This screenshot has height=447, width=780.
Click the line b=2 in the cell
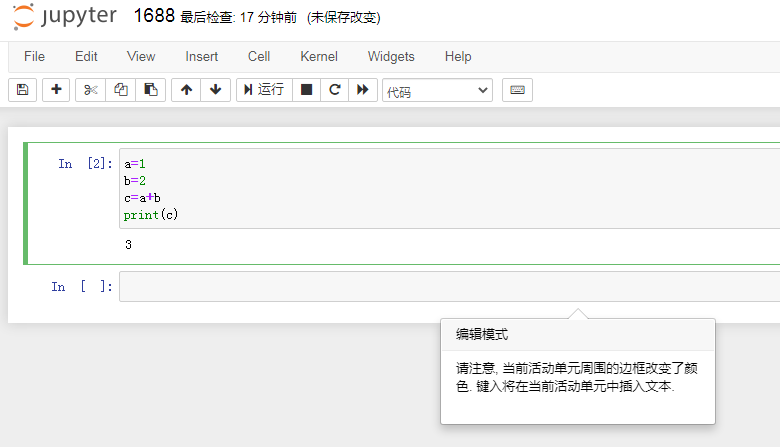135,180
